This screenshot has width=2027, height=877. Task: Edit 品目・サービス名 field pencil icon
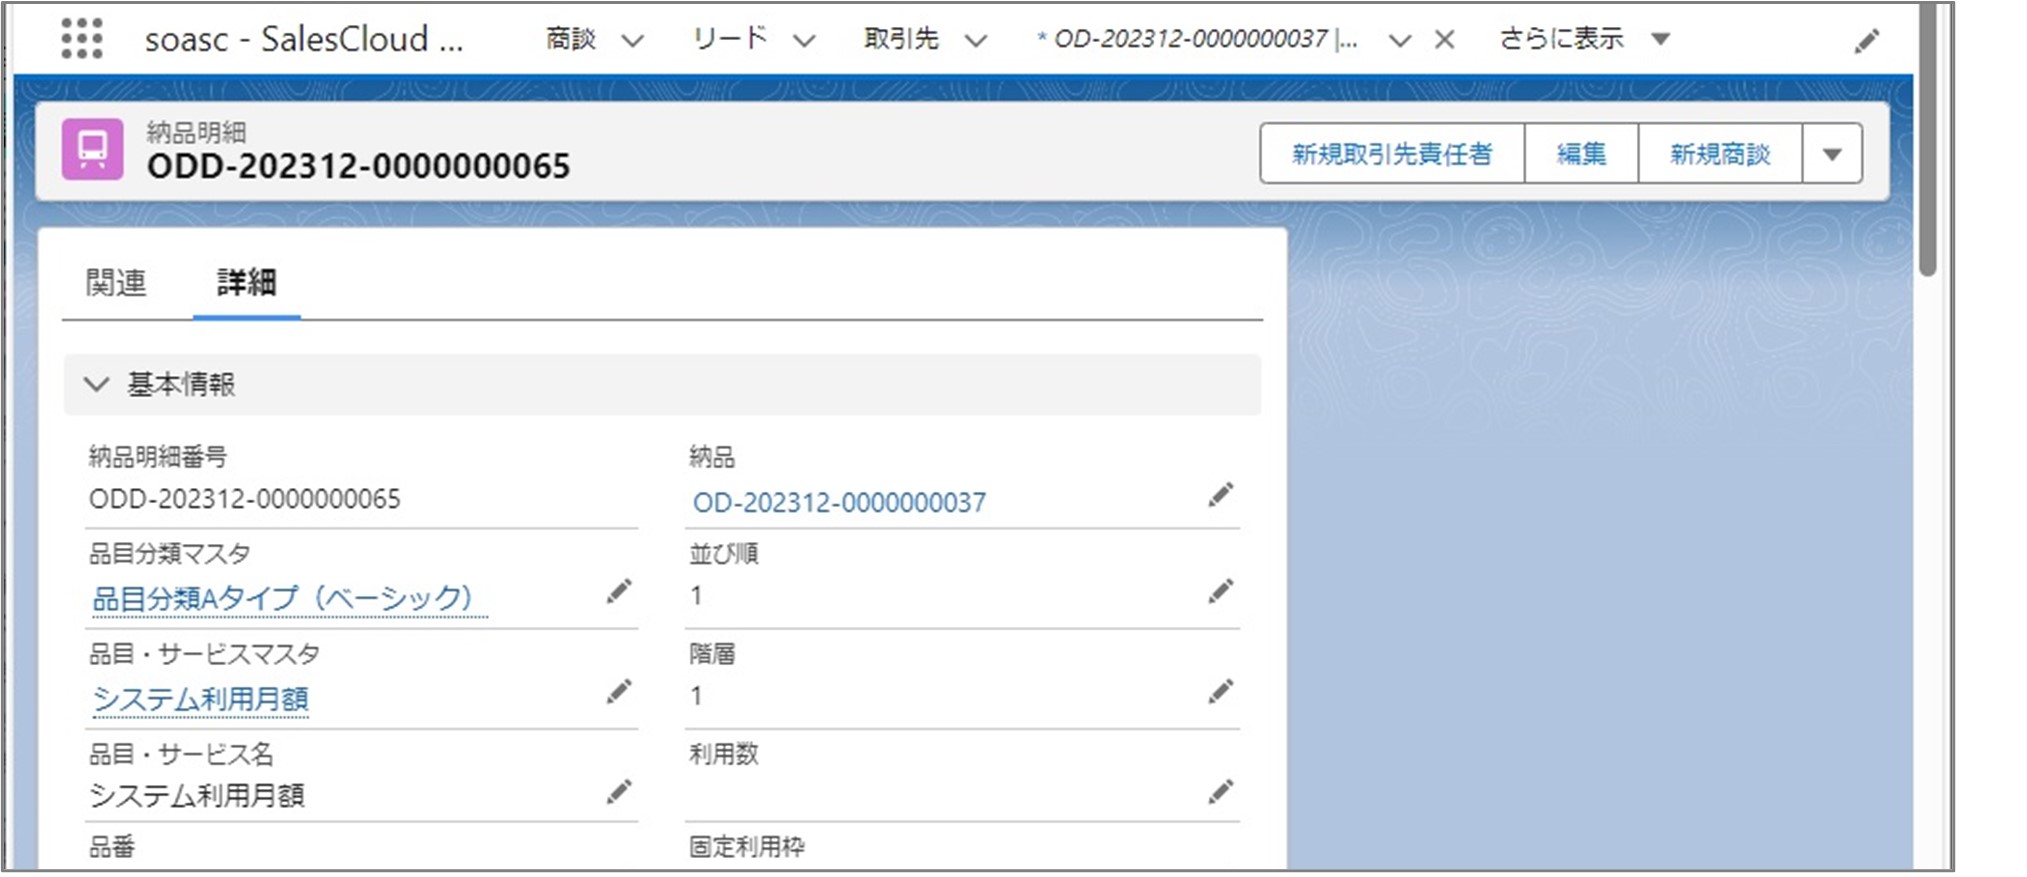(x=619, y=792)
